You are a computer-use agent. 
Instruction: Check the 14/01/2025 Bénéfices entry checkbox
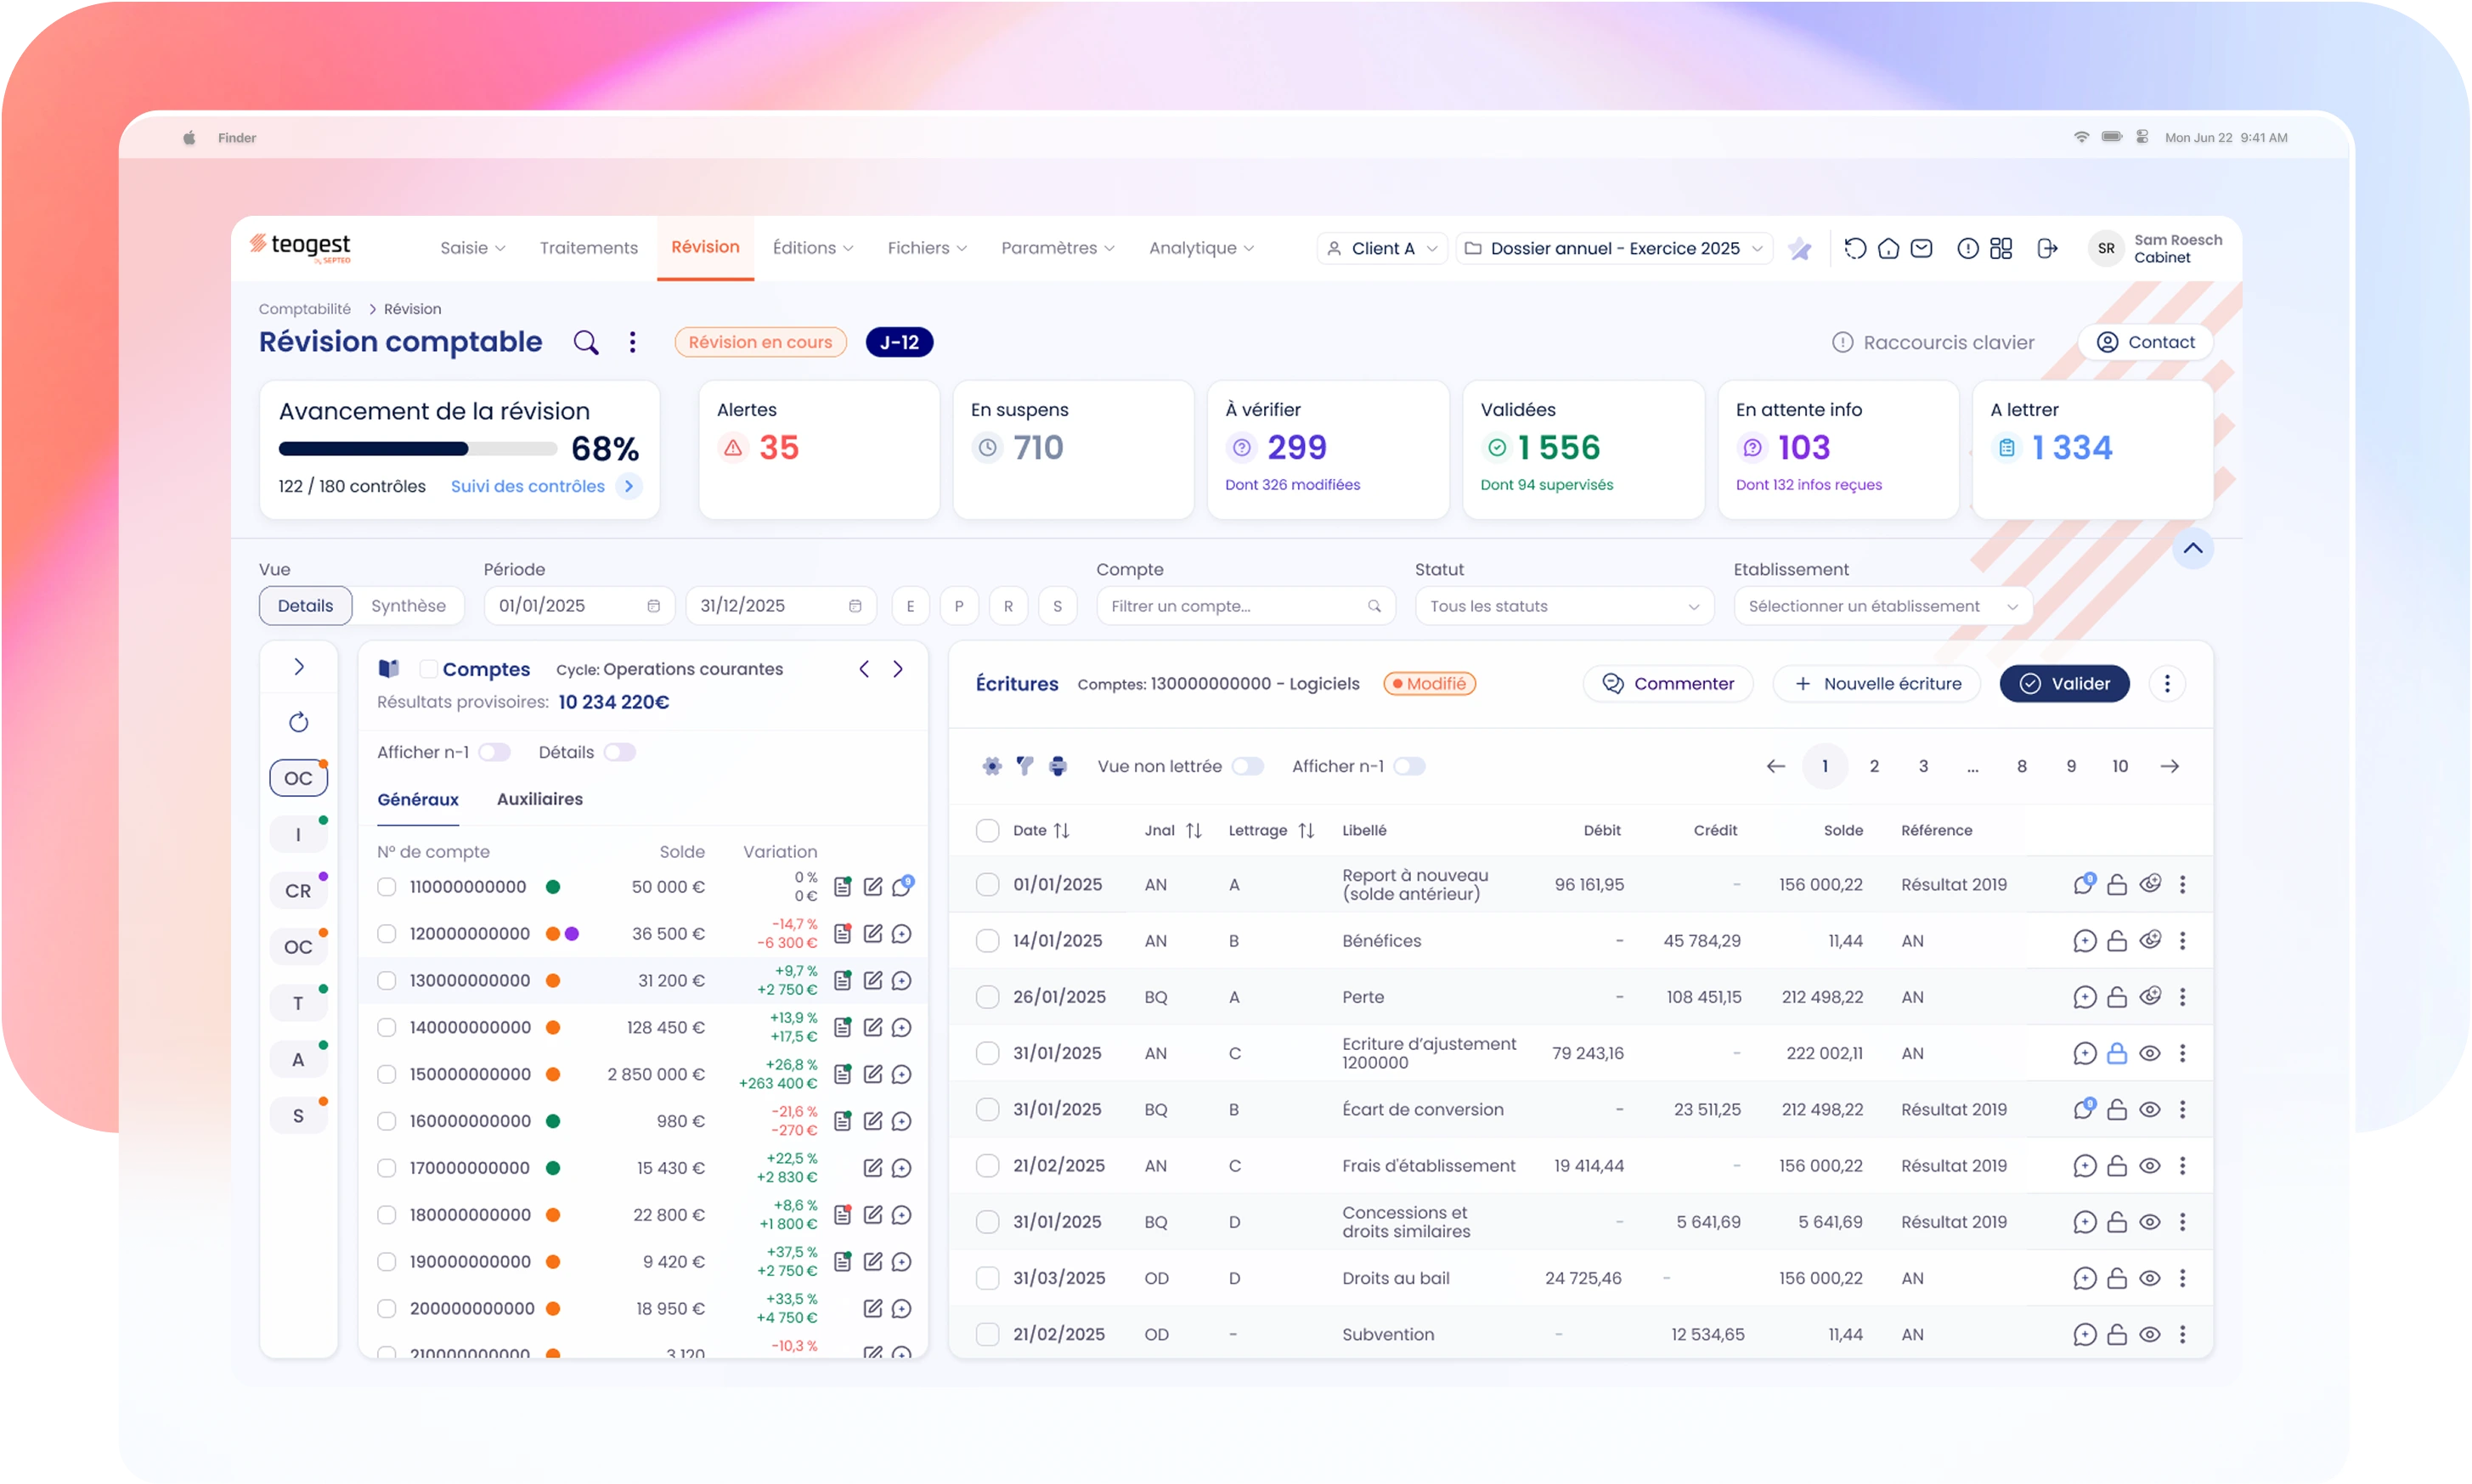987,940
